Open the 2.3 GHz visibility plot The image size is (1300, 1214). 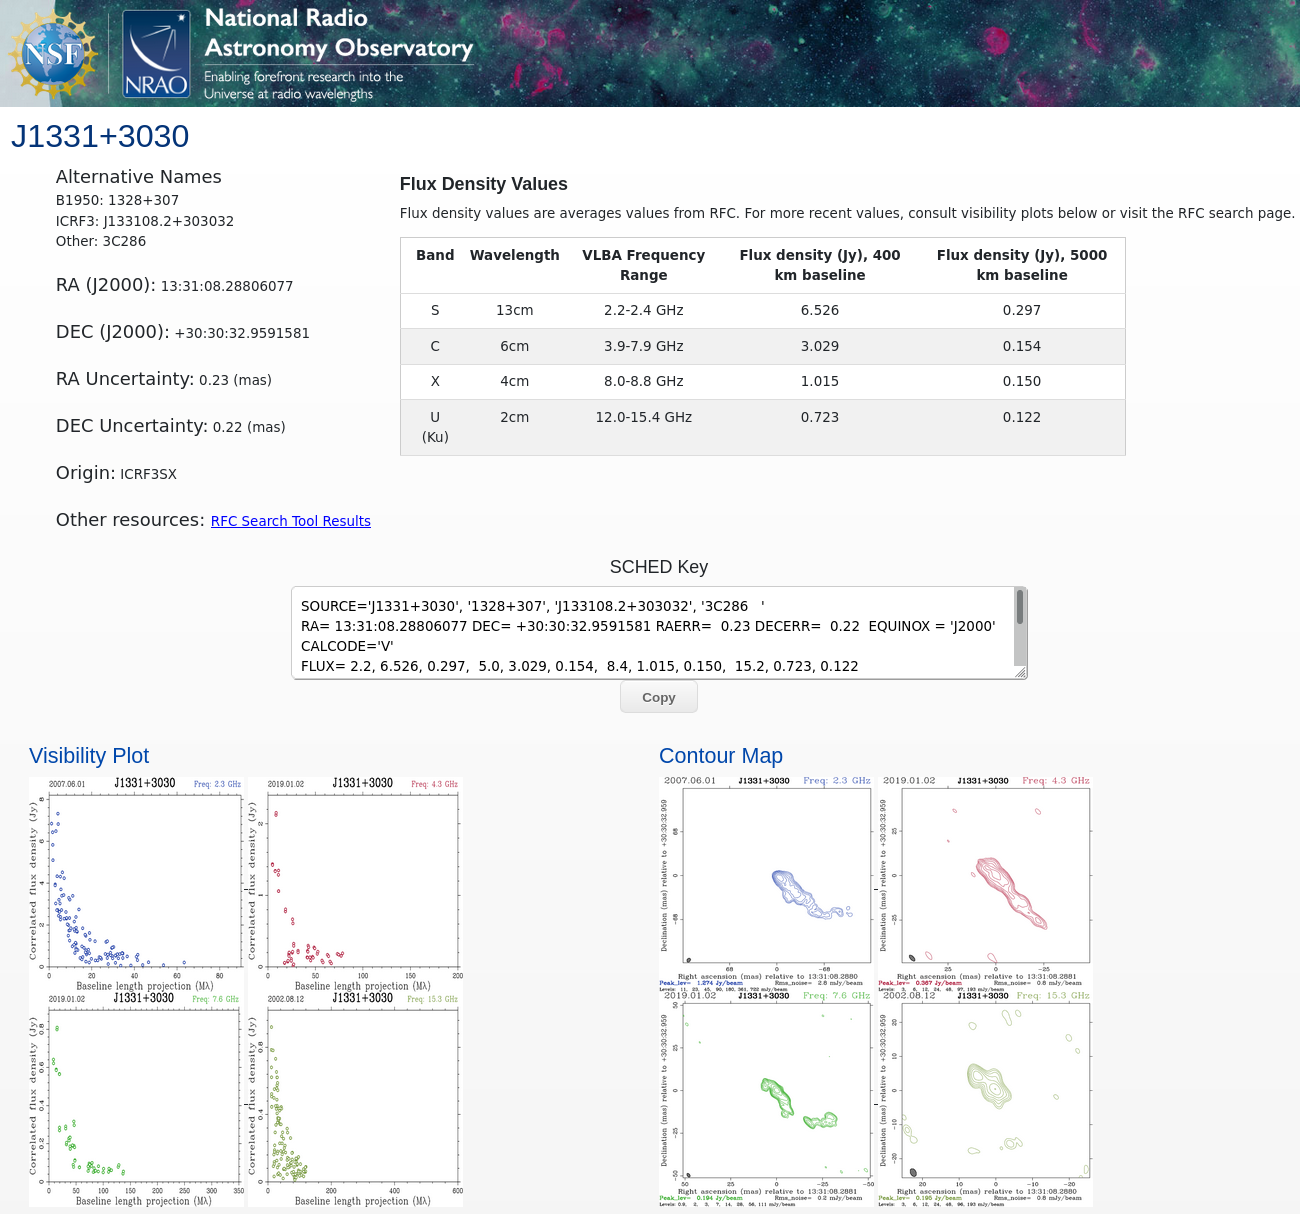[x=137, y=883]
